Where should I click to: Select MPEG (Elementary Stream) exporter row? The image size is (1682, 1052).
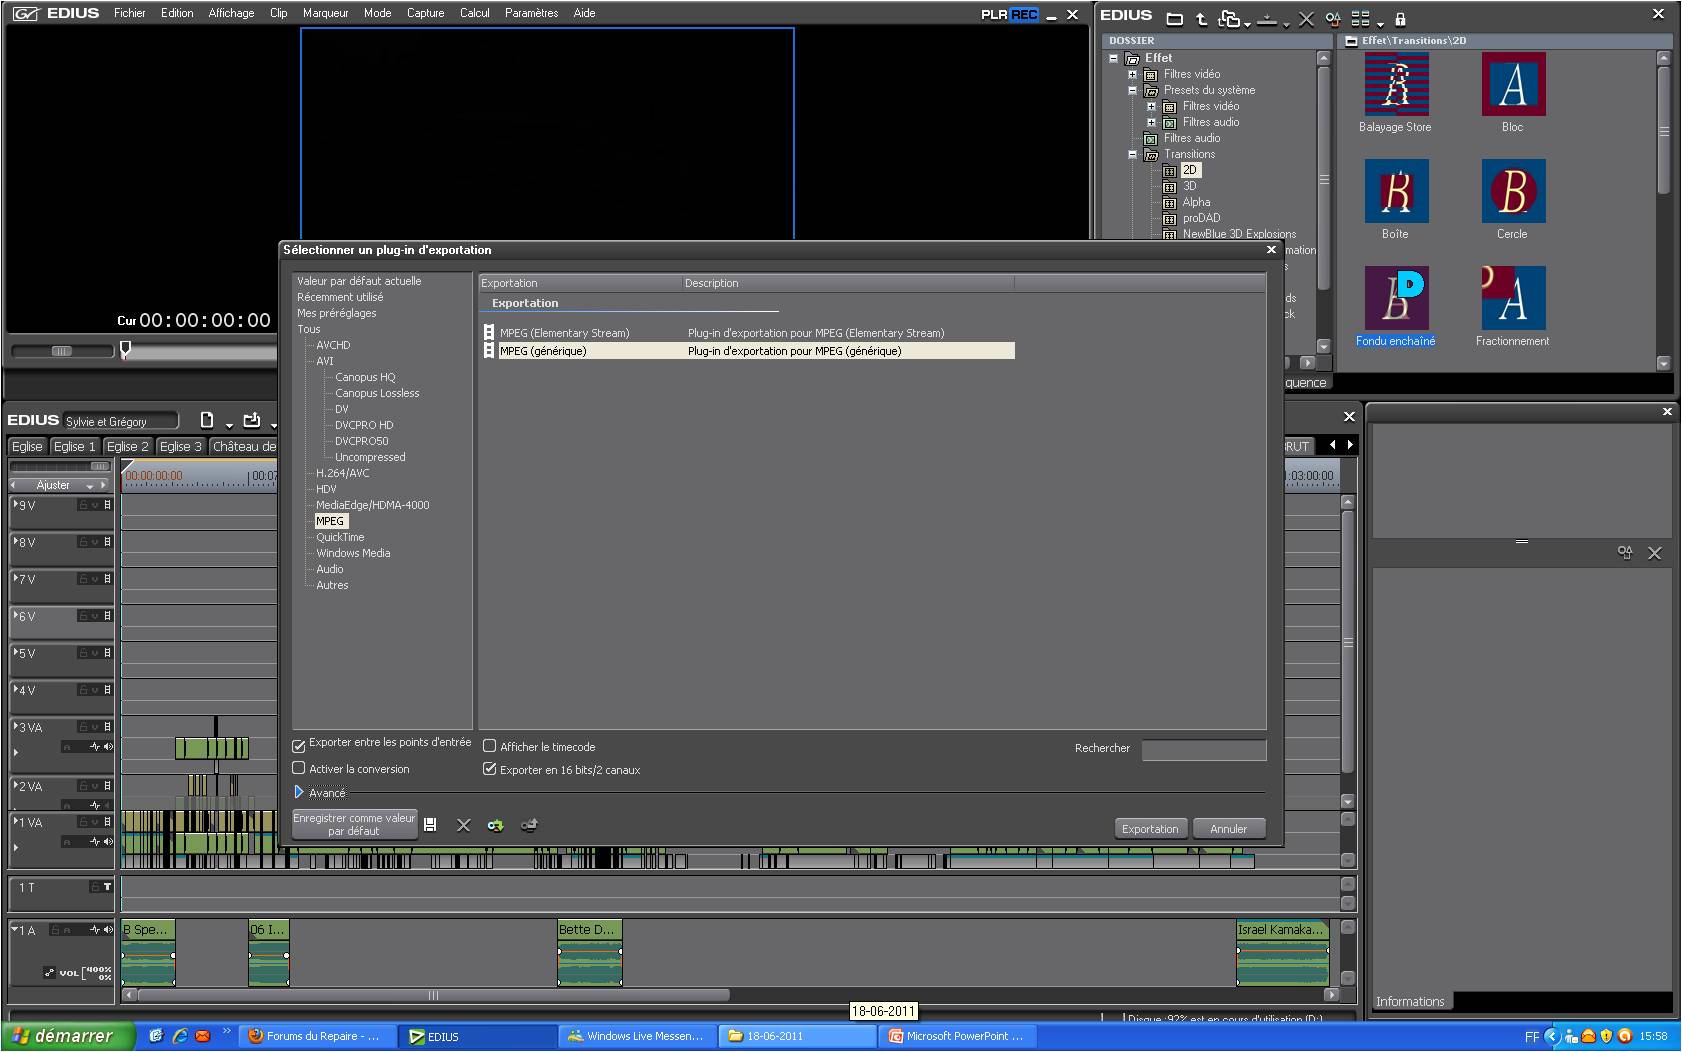point(748,333)
